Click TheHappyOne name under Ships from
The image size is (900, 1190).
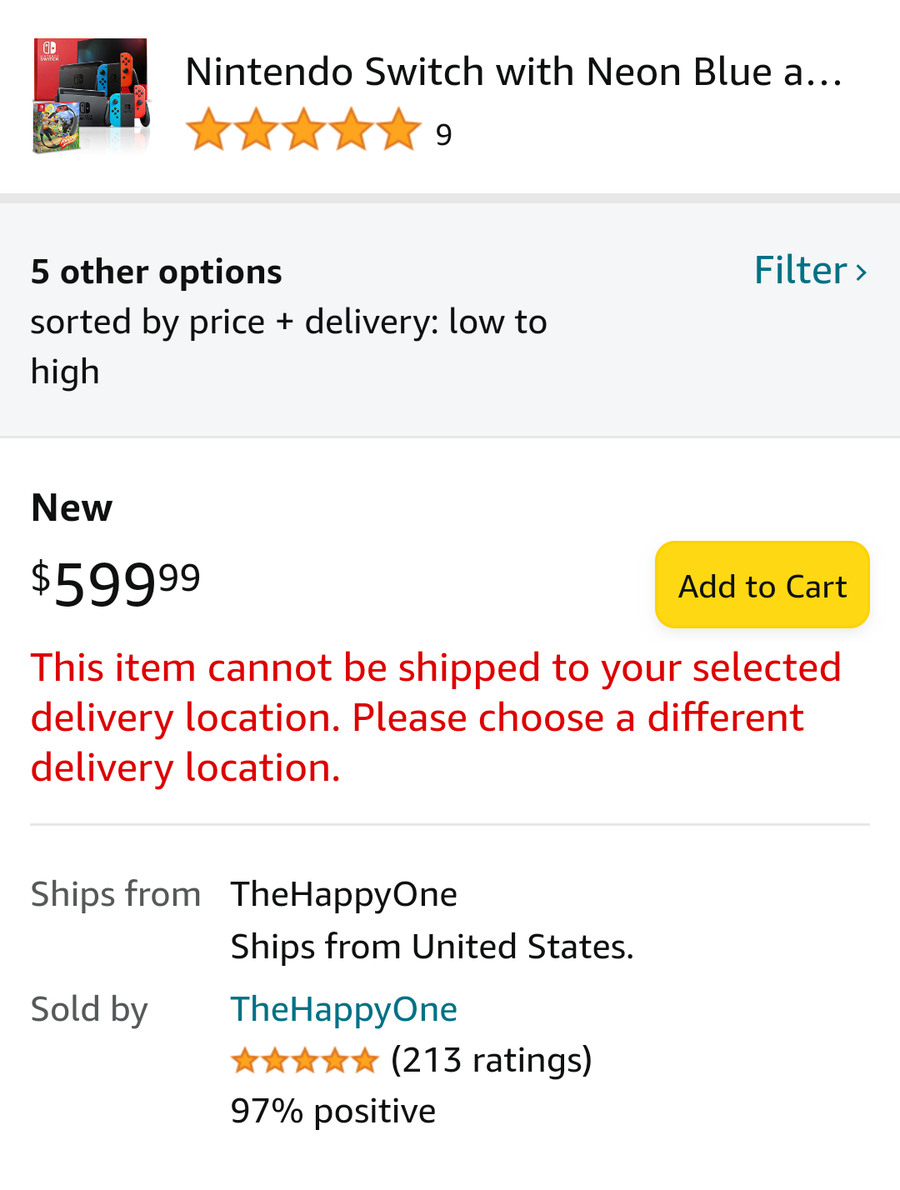[344, 895]
